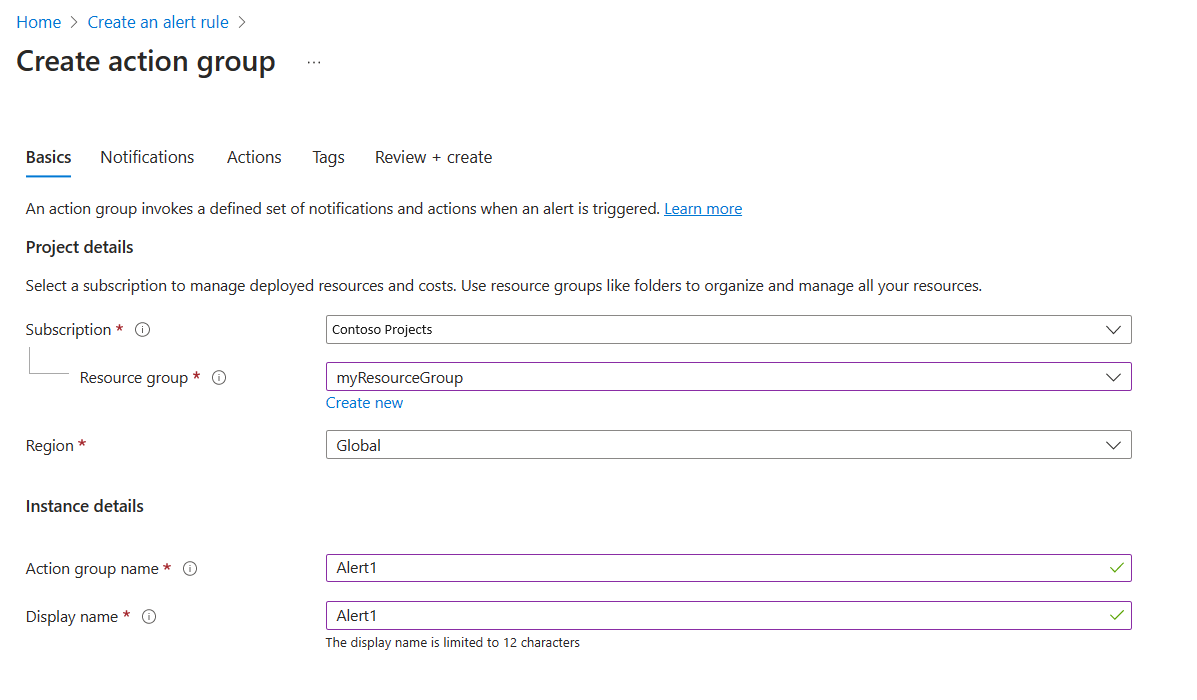Switch to the Notifications tab
This screenshot has height=700, width=1197.
(x=146, y=157)
